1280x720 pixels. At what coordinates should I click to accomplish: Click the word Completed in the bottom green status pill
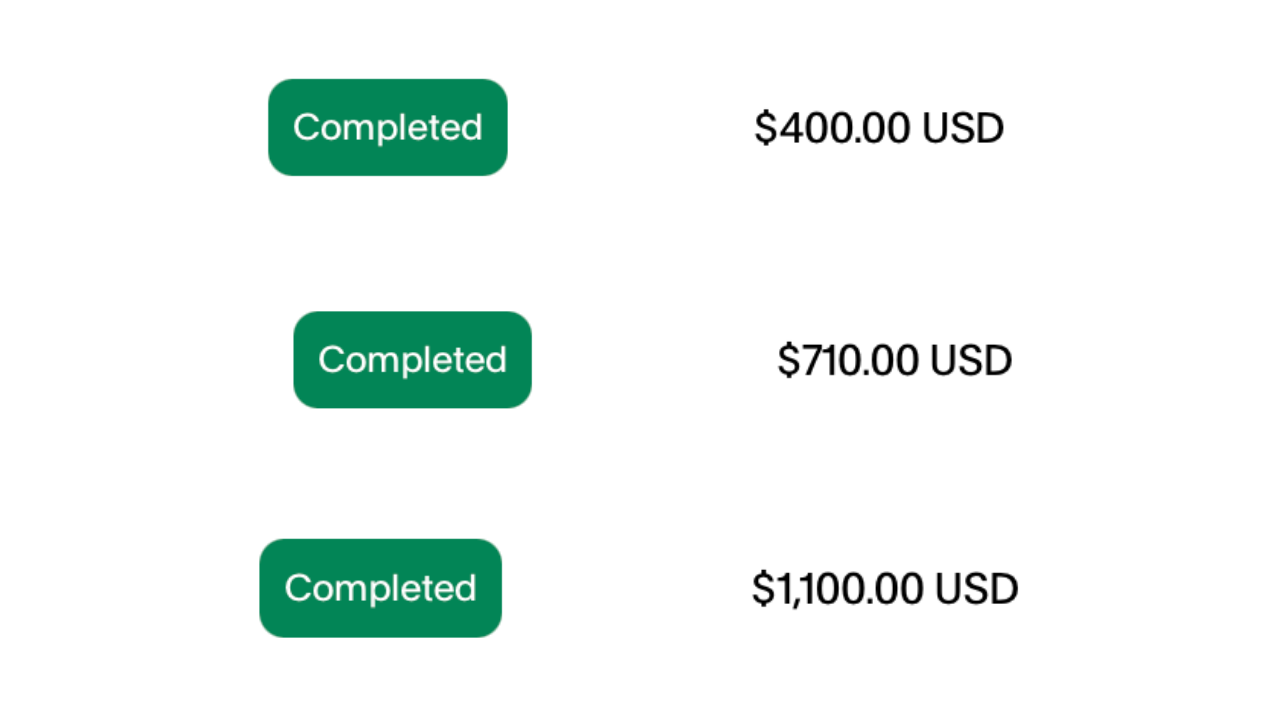tap(380, 588)
